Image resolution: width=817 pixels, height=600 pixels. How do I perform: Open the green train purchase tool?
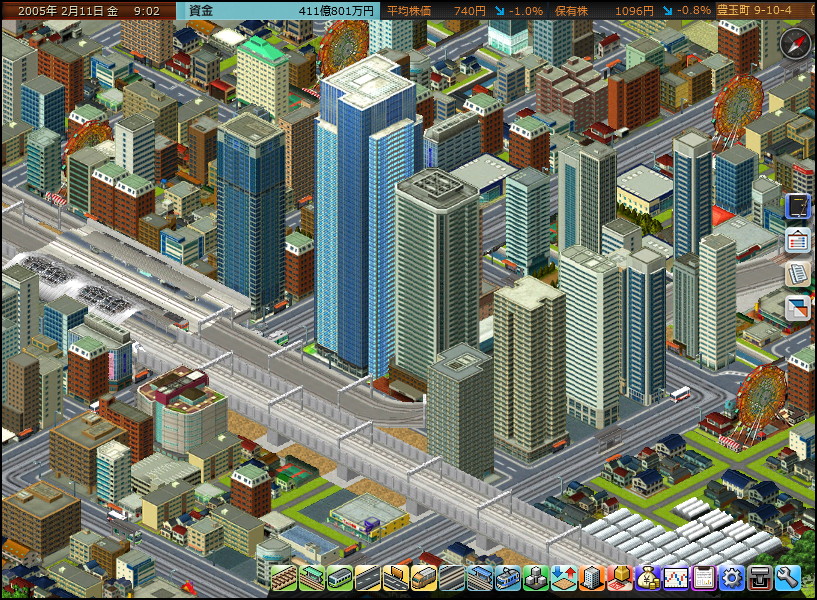tap(340, 578)
